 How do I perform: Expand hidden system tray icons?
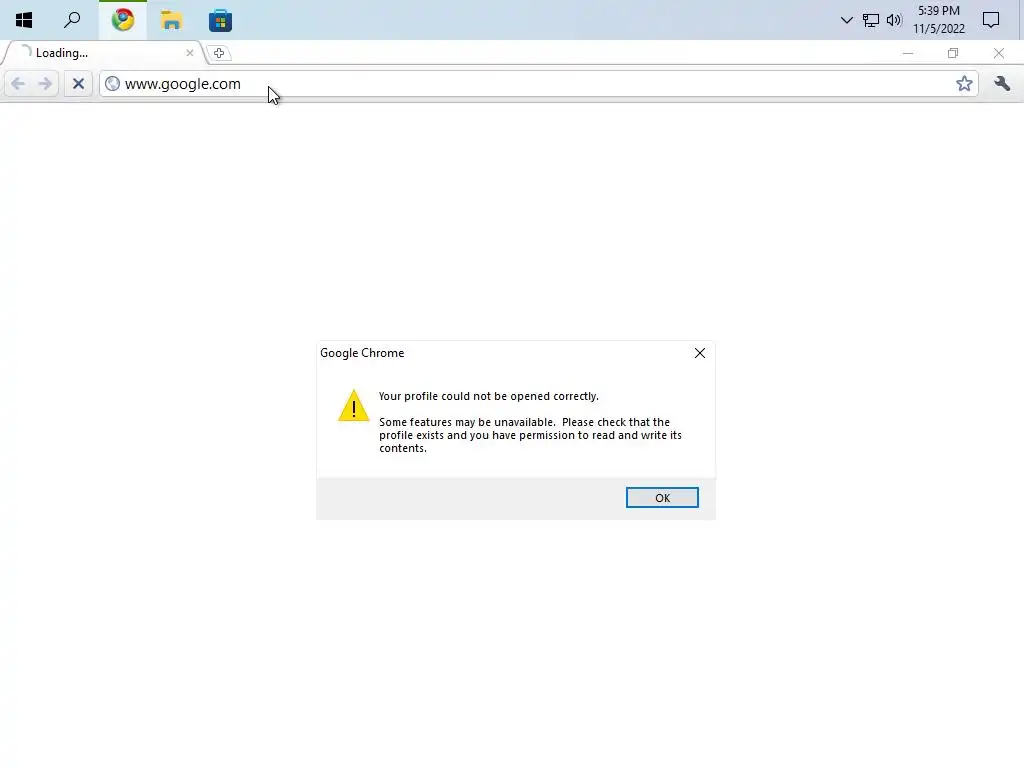[x=846, y=20]
